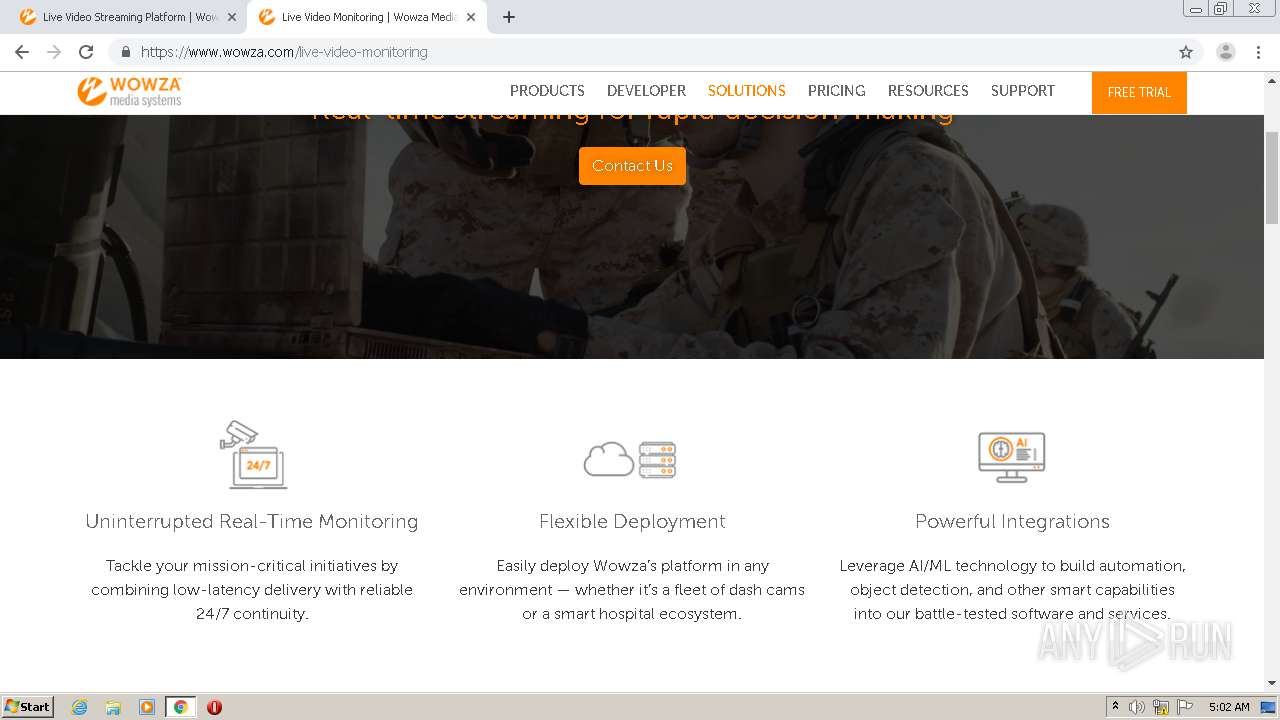Image resolution: width=1280 pixels, height=720 pixels.
Task: View site security lock information
Action: (126, 52)
